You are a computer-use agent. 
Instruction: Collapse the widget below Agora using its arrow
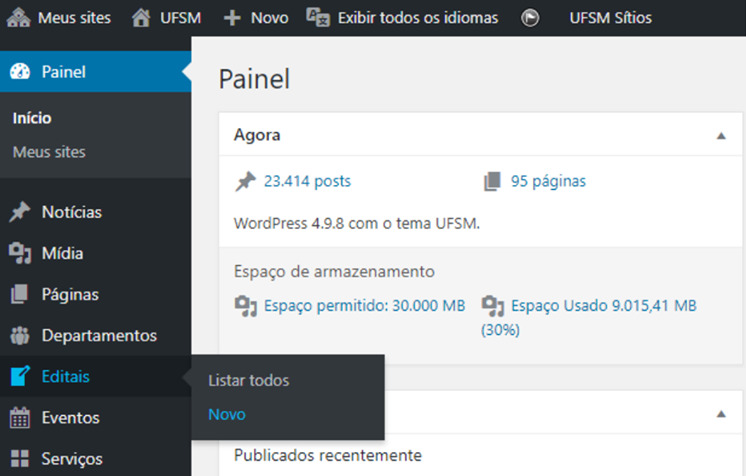[x=721, y=413]
